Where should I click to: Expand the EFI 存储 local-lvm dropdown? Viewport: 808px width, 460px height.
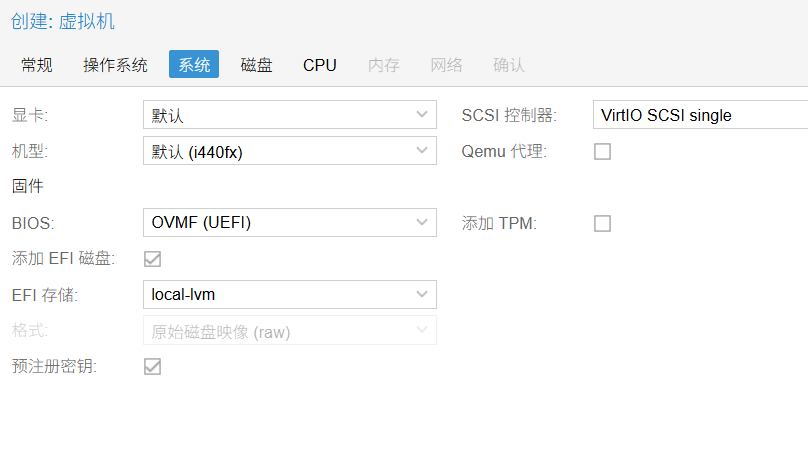[421, 294]
